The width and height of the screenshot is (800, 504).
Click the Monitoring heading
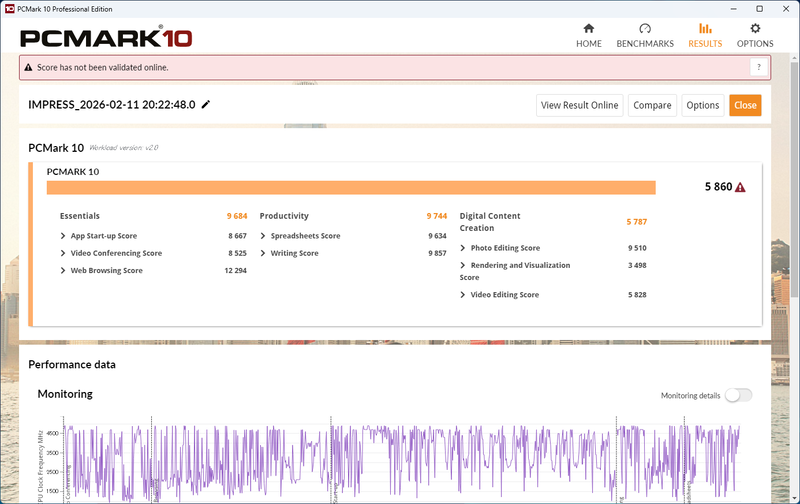pyautogui.click(x=65, y=394)
